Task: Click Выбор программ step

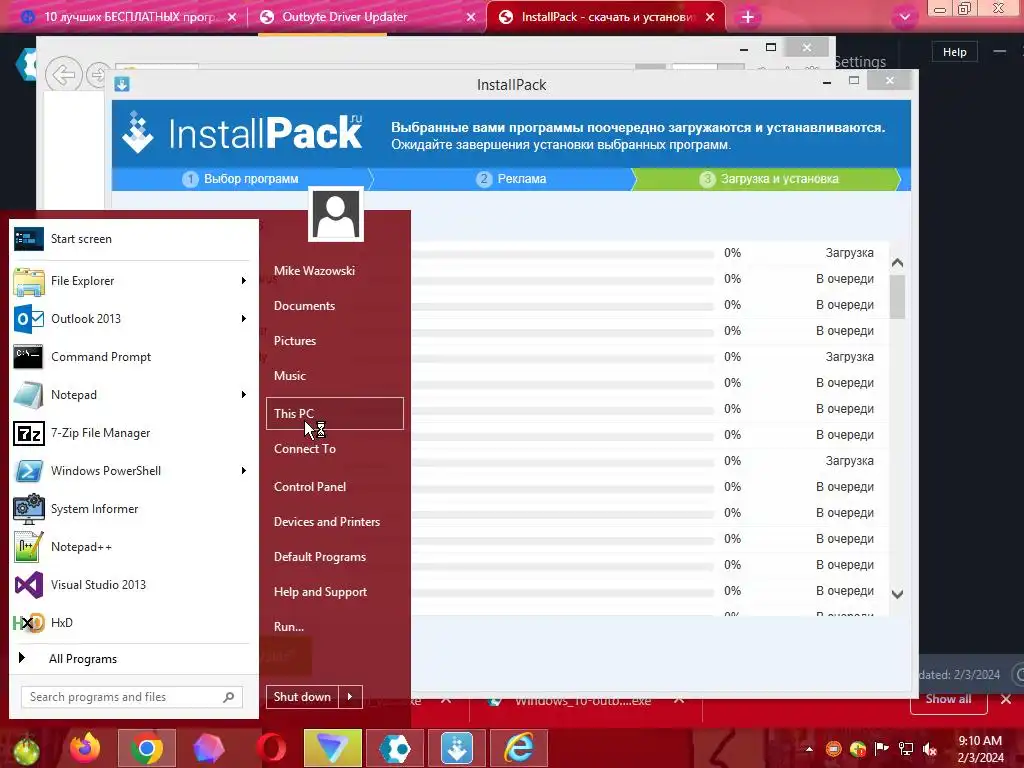Action: pyautogui.click(x=241, y=179)
